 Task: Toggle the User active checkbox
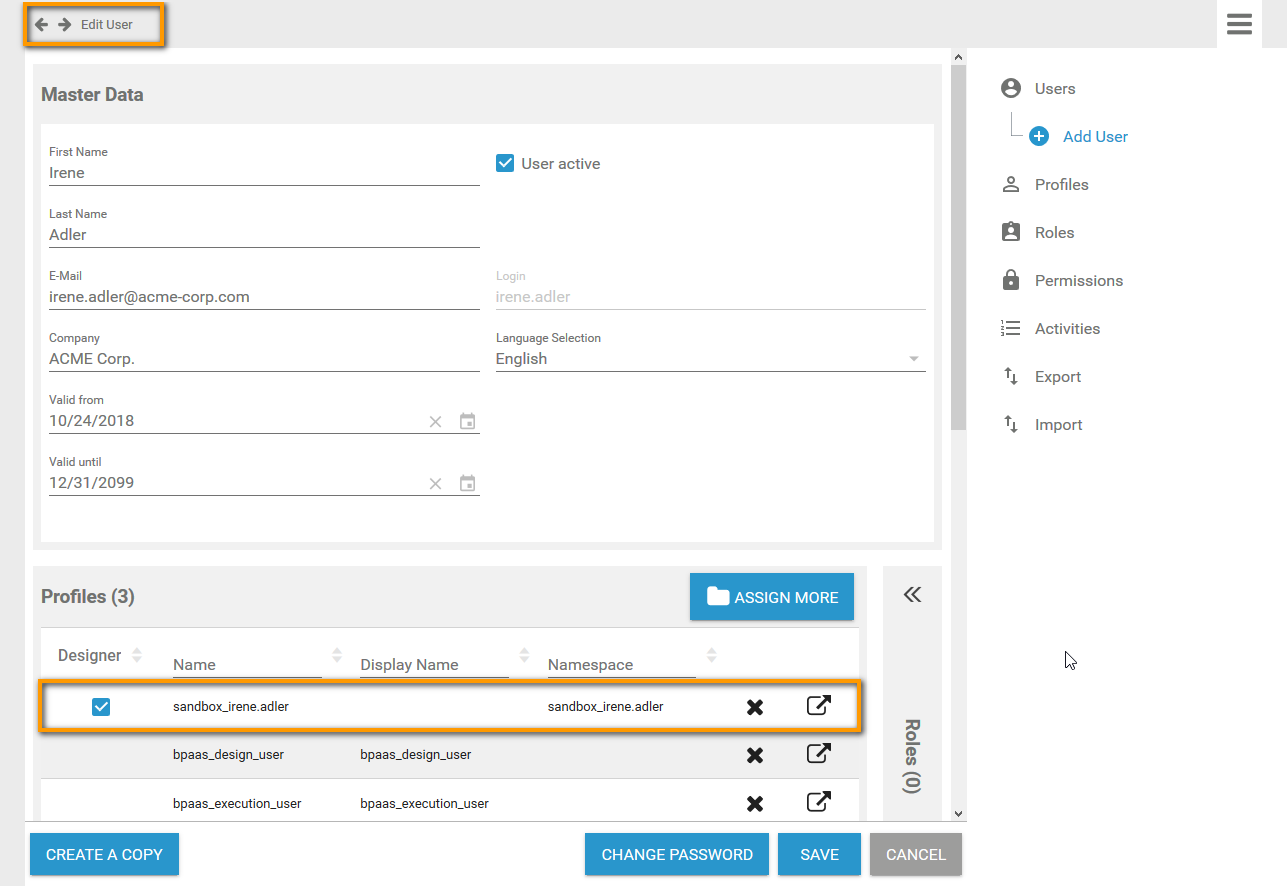(x=505, y=163)
